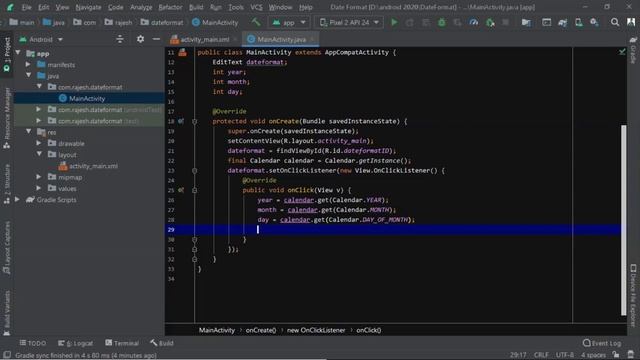
Task: Start debugging with the green bug icon
Action: point(442,22)
